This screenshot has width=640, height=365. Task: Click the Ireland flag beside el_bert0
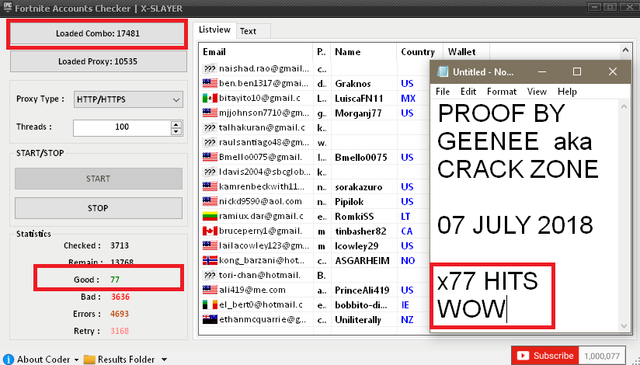pyautogui.click(x=210, y=305)
